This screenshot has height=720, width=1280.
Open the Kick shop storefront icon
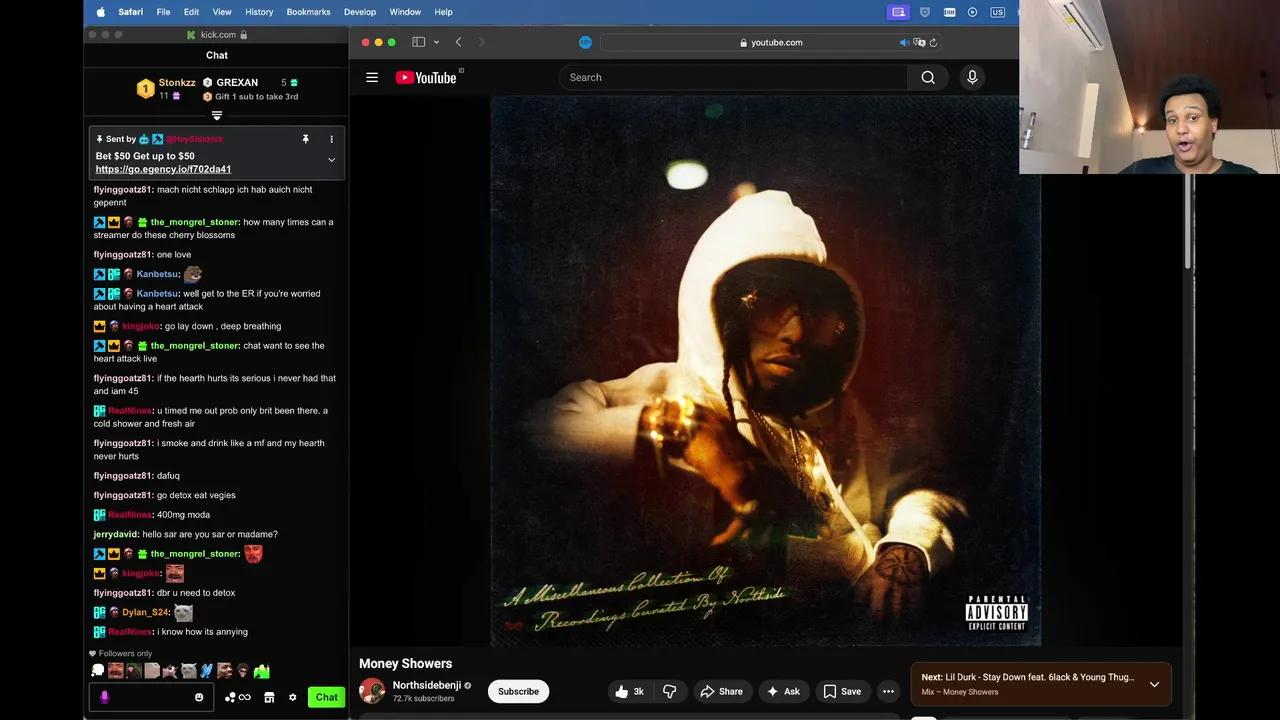tap(269, 697)
